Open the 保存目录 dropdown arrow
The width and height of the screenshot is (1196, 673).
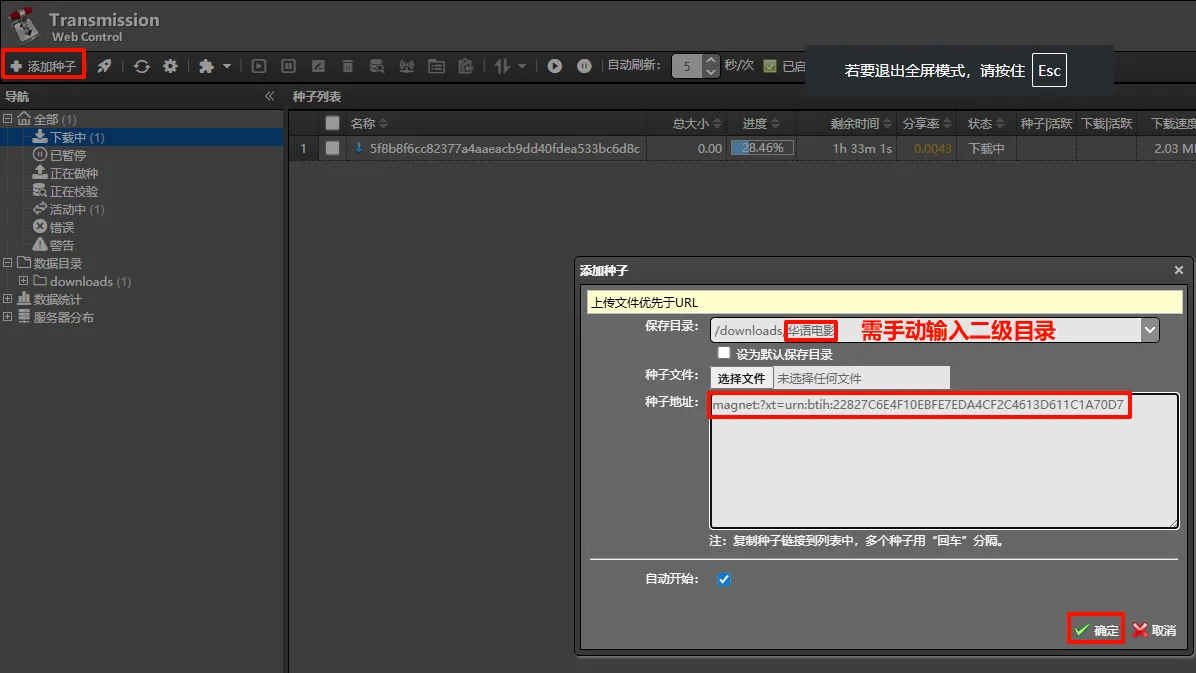[x=1149, y=329]
